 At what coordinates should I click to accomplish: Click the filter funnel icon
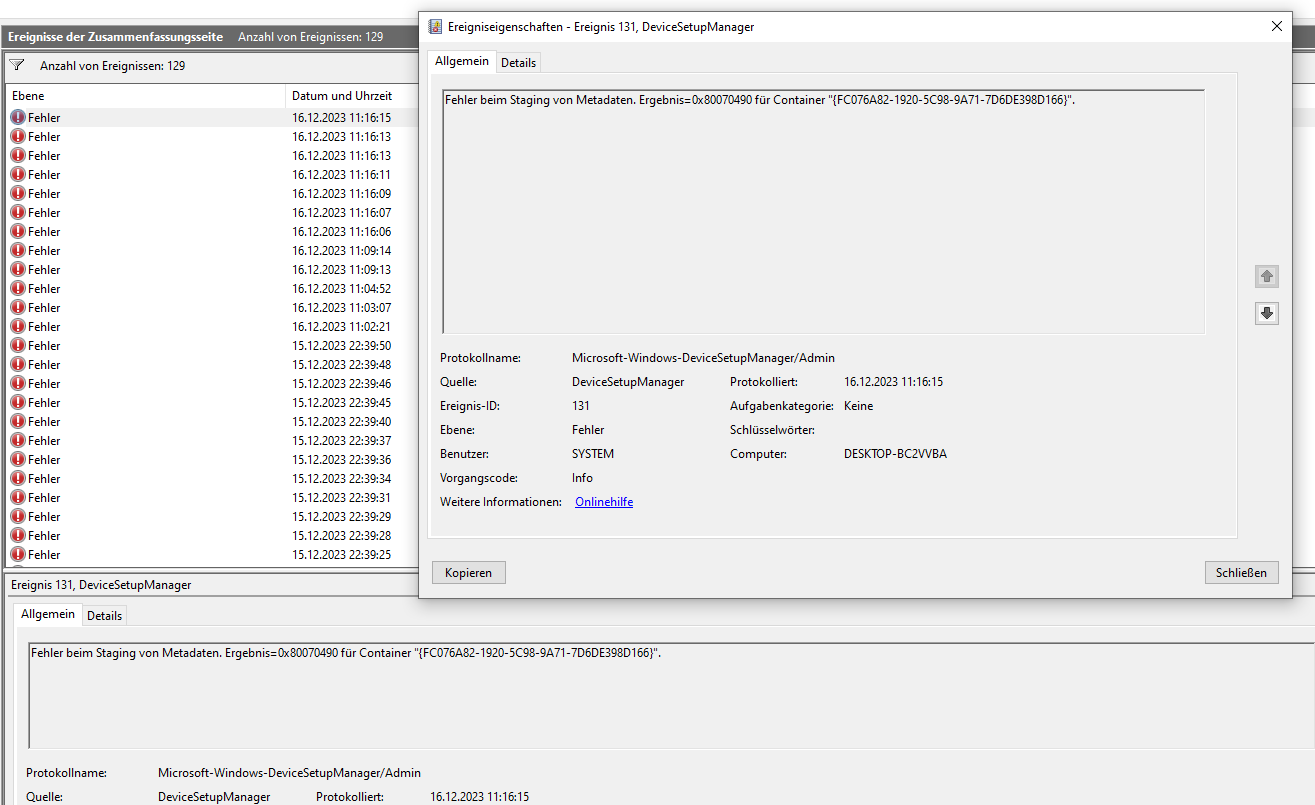(x=16, y=65)
